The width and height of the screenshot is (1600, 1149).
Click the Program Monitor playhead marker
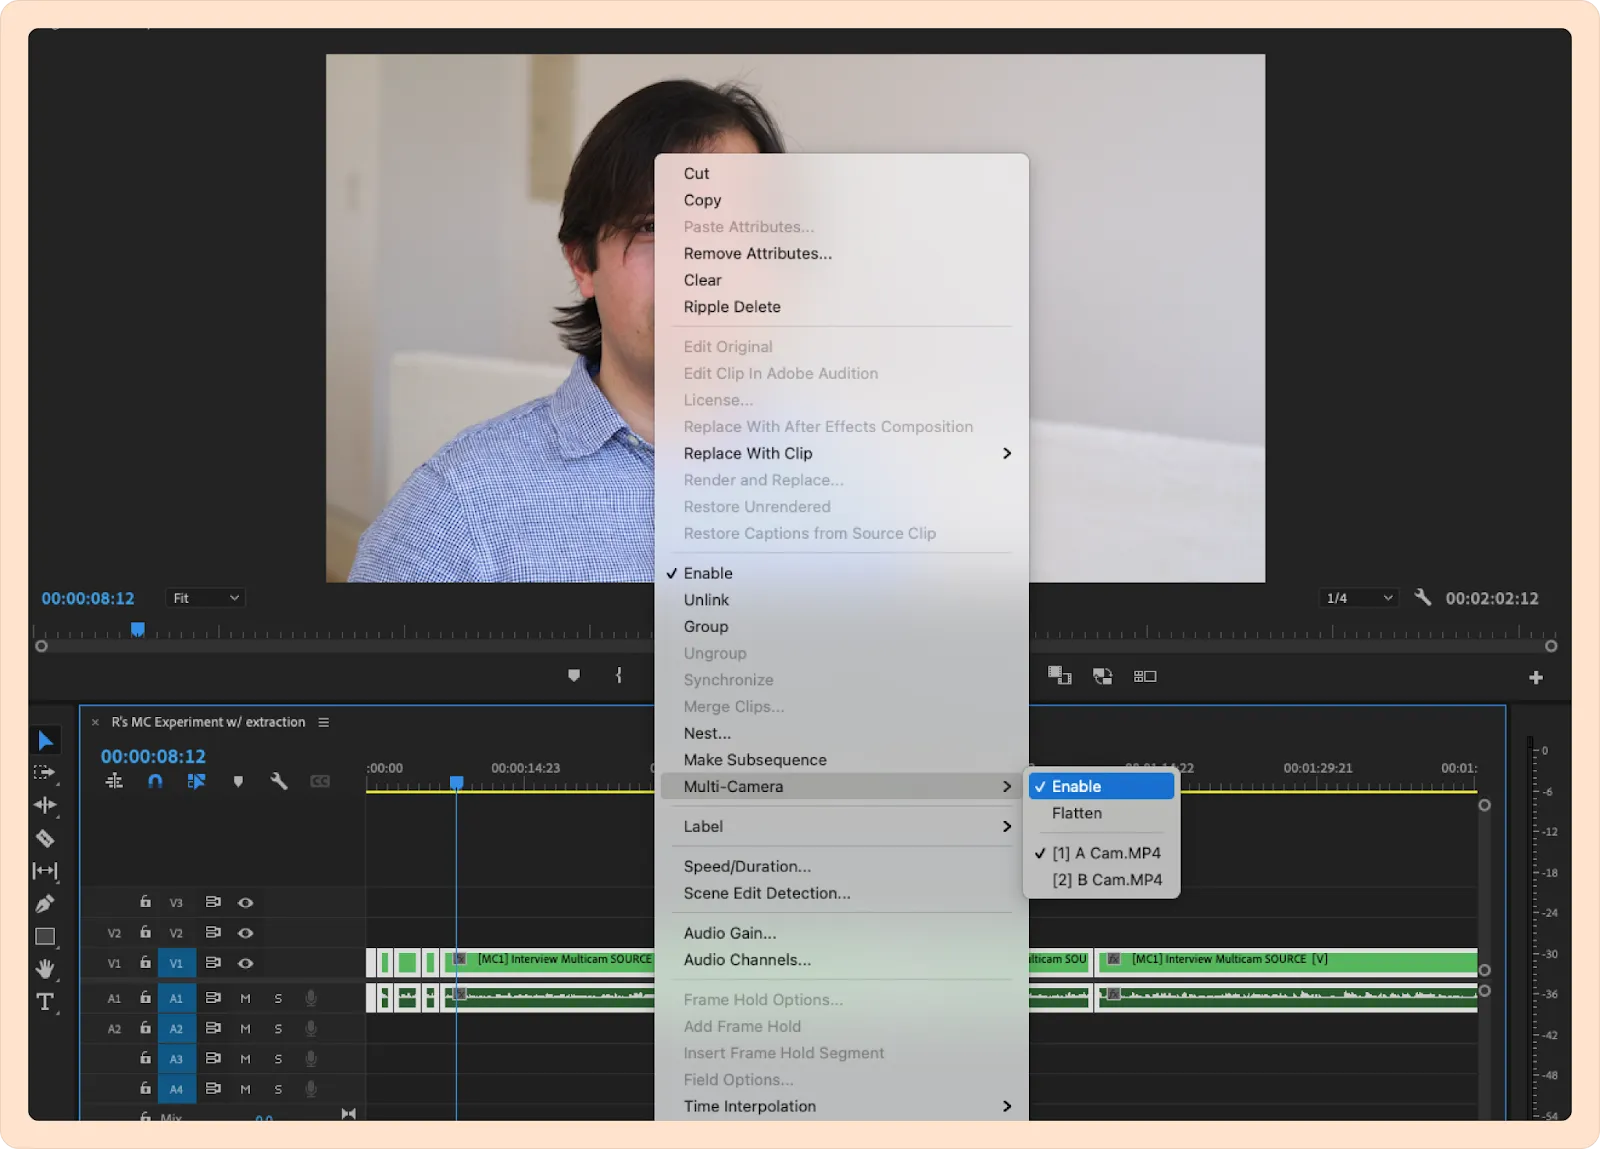click(138, 629)
